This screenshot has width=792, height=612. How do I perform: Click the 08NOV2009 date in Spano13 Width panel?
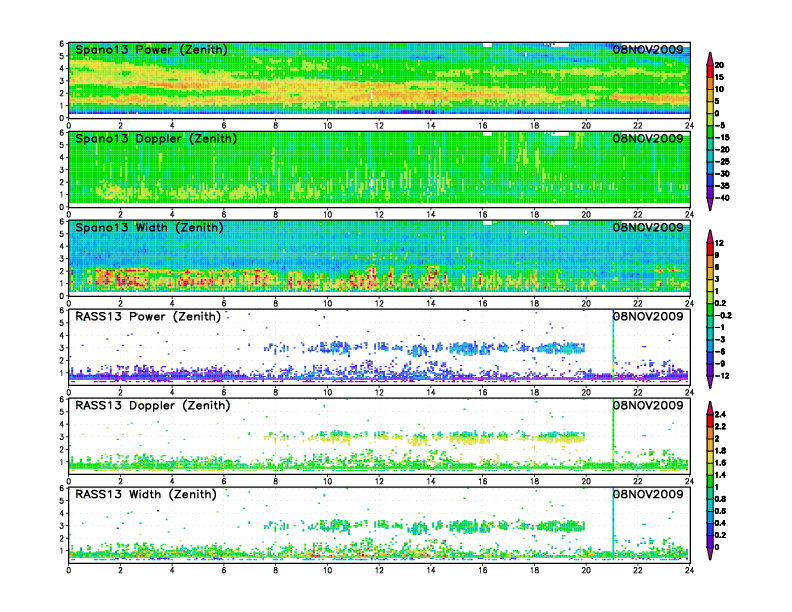click(x=648, y=227)
